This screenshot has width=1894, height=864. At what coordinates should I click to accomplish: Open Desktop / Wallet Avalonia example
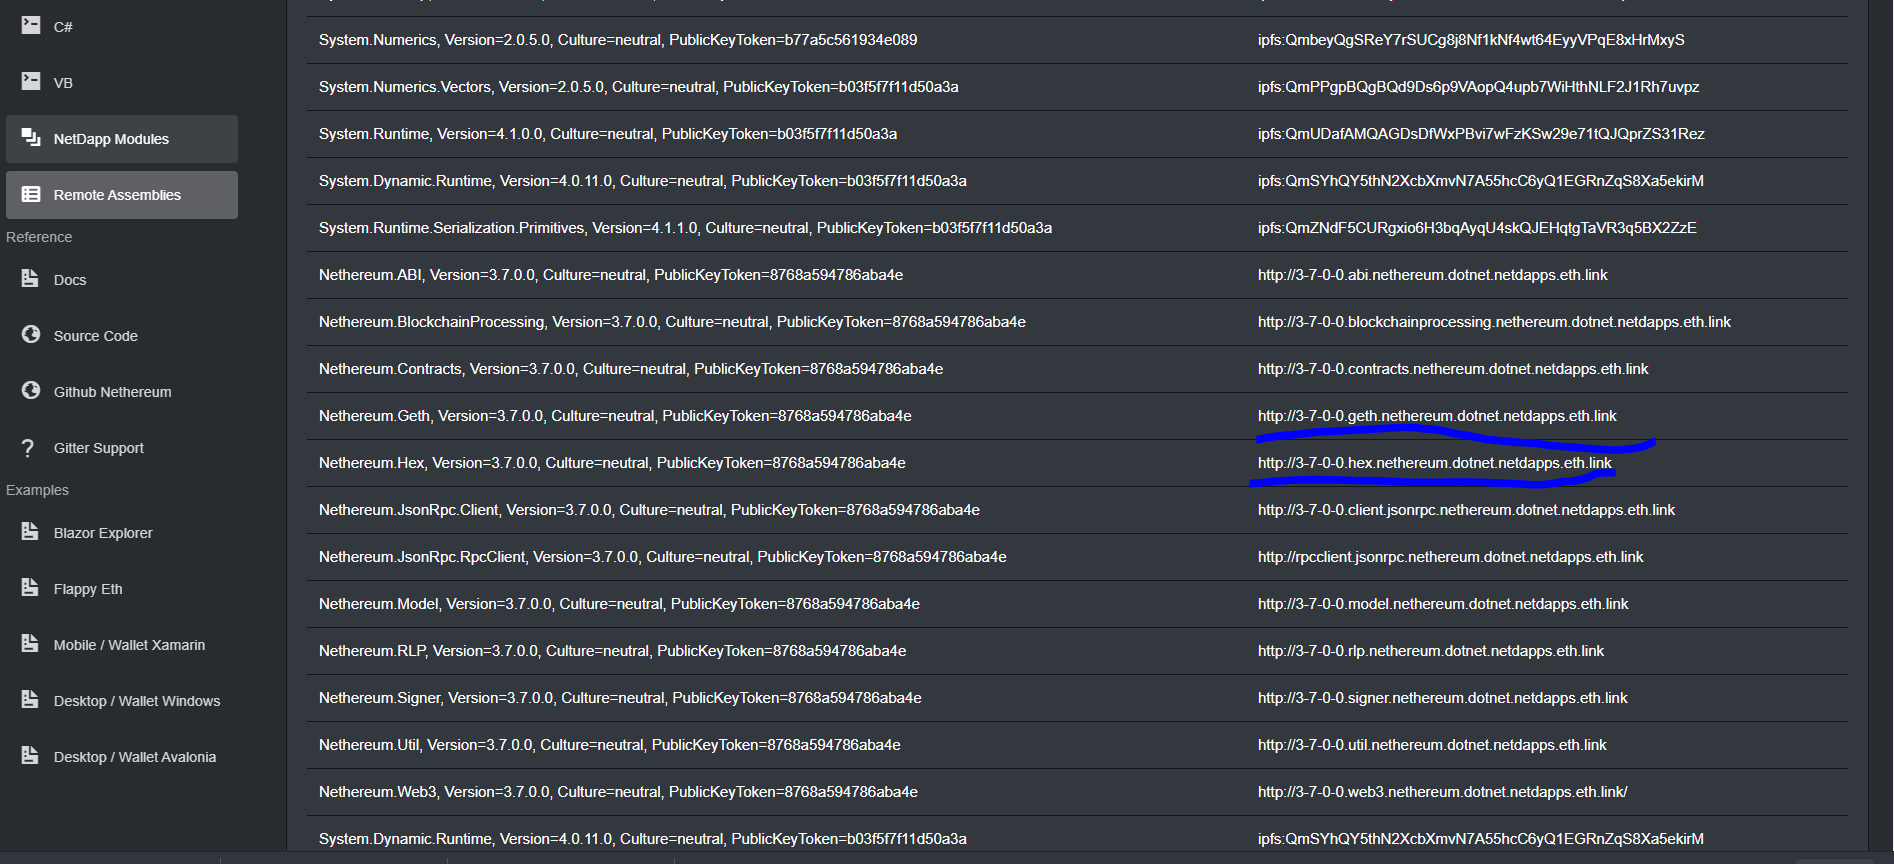(x=122, y=757)
